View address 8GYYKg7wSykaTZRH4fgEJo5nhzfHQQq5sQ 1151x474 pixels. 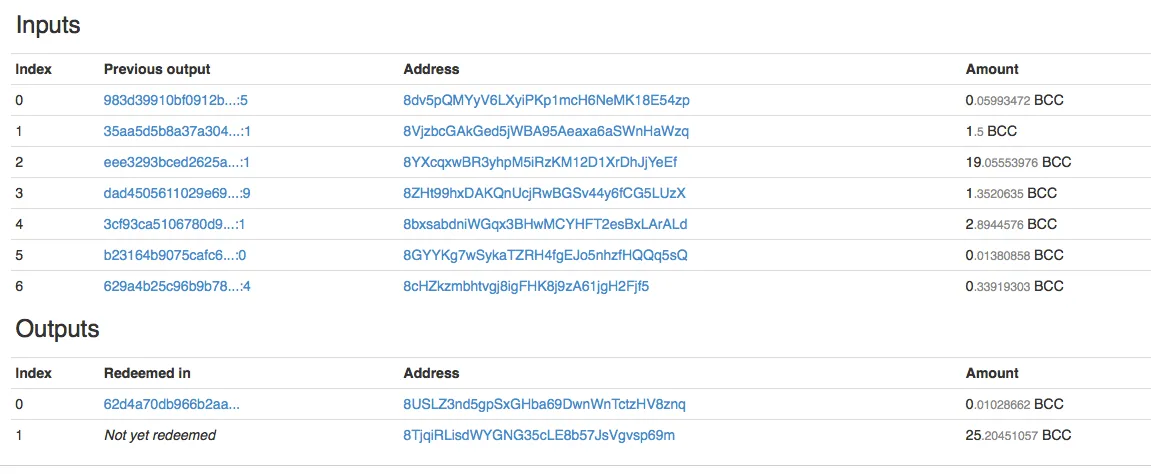545,255
